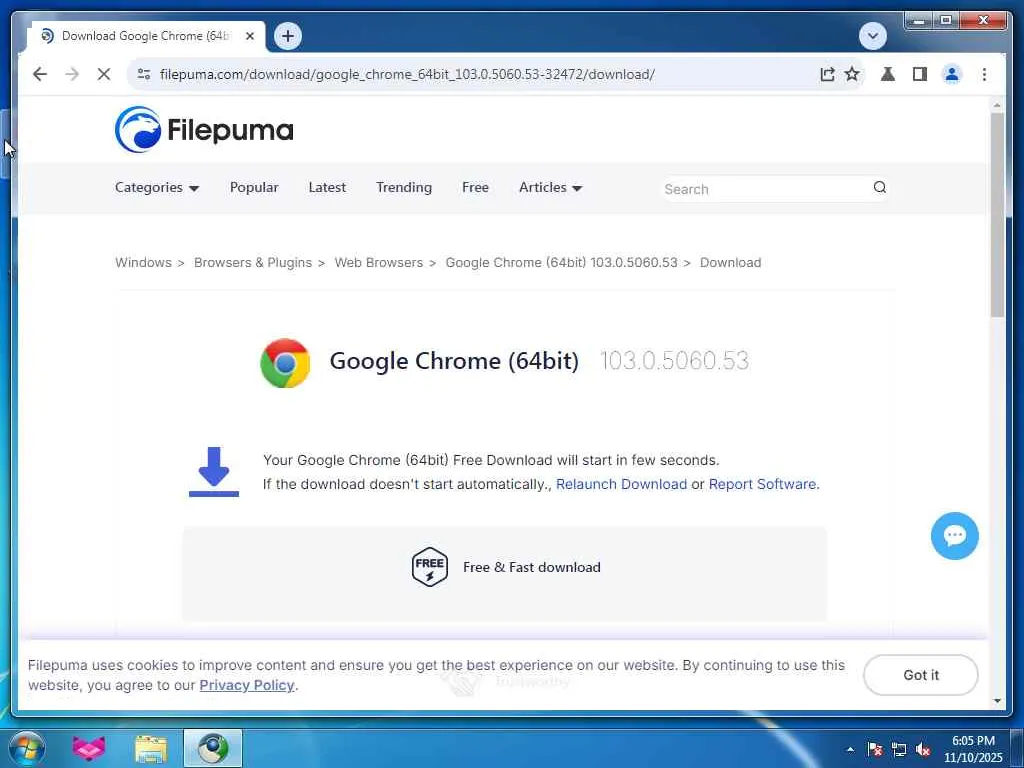
Task: View site information icon in address bar
Action: (x=144, y=74)
